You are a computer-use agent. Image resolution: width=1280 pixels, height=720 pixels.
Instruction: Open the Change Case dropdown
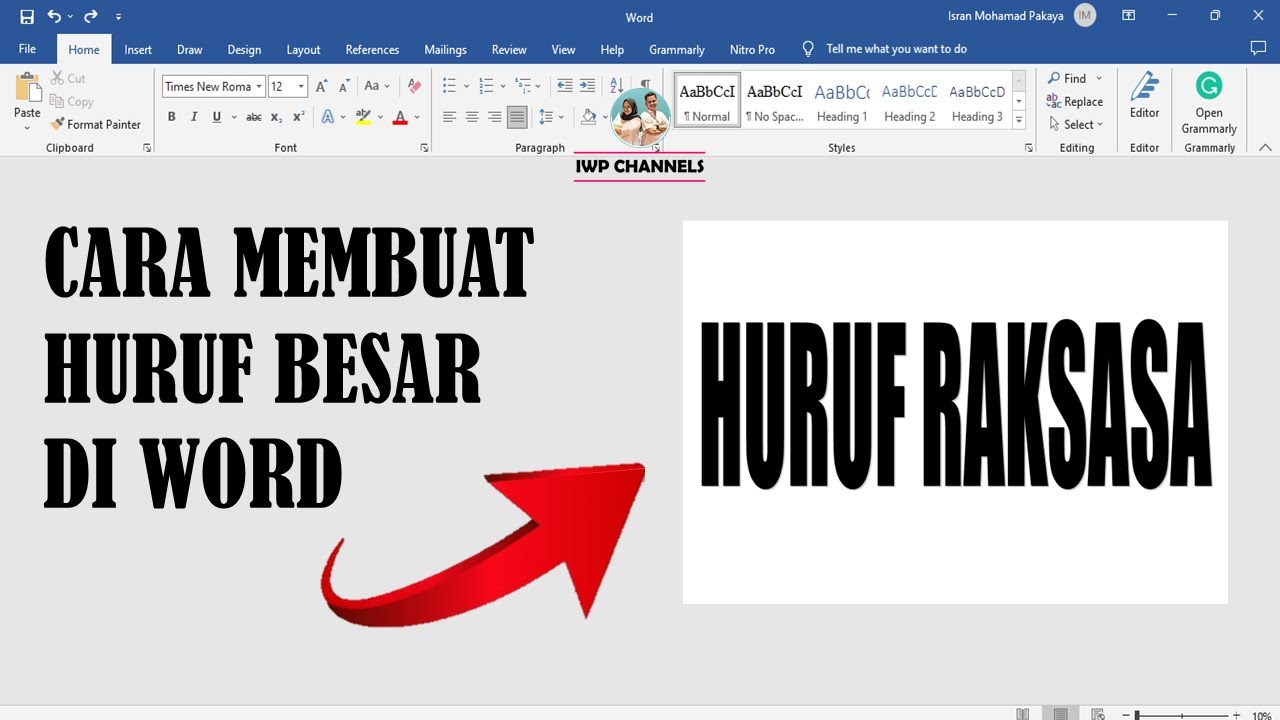click(x=377, y=86)
